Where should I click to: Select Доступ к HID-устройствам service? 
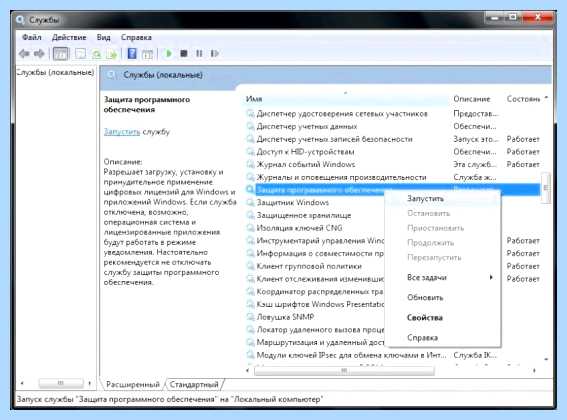click(306, 152)
